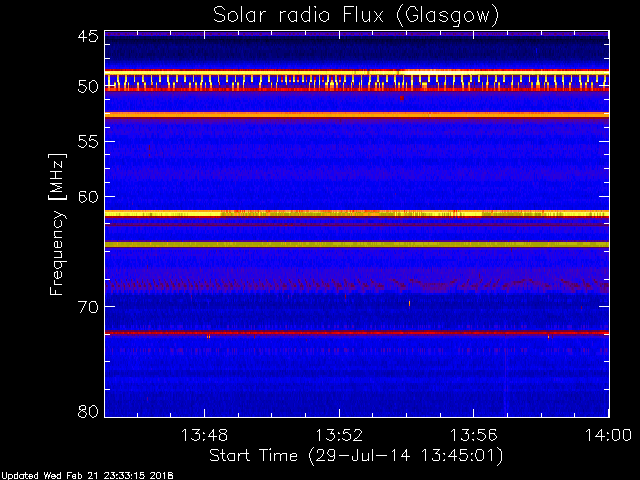Click the "Start Time (29-Jul-14 13:45:01)" label

355,456
